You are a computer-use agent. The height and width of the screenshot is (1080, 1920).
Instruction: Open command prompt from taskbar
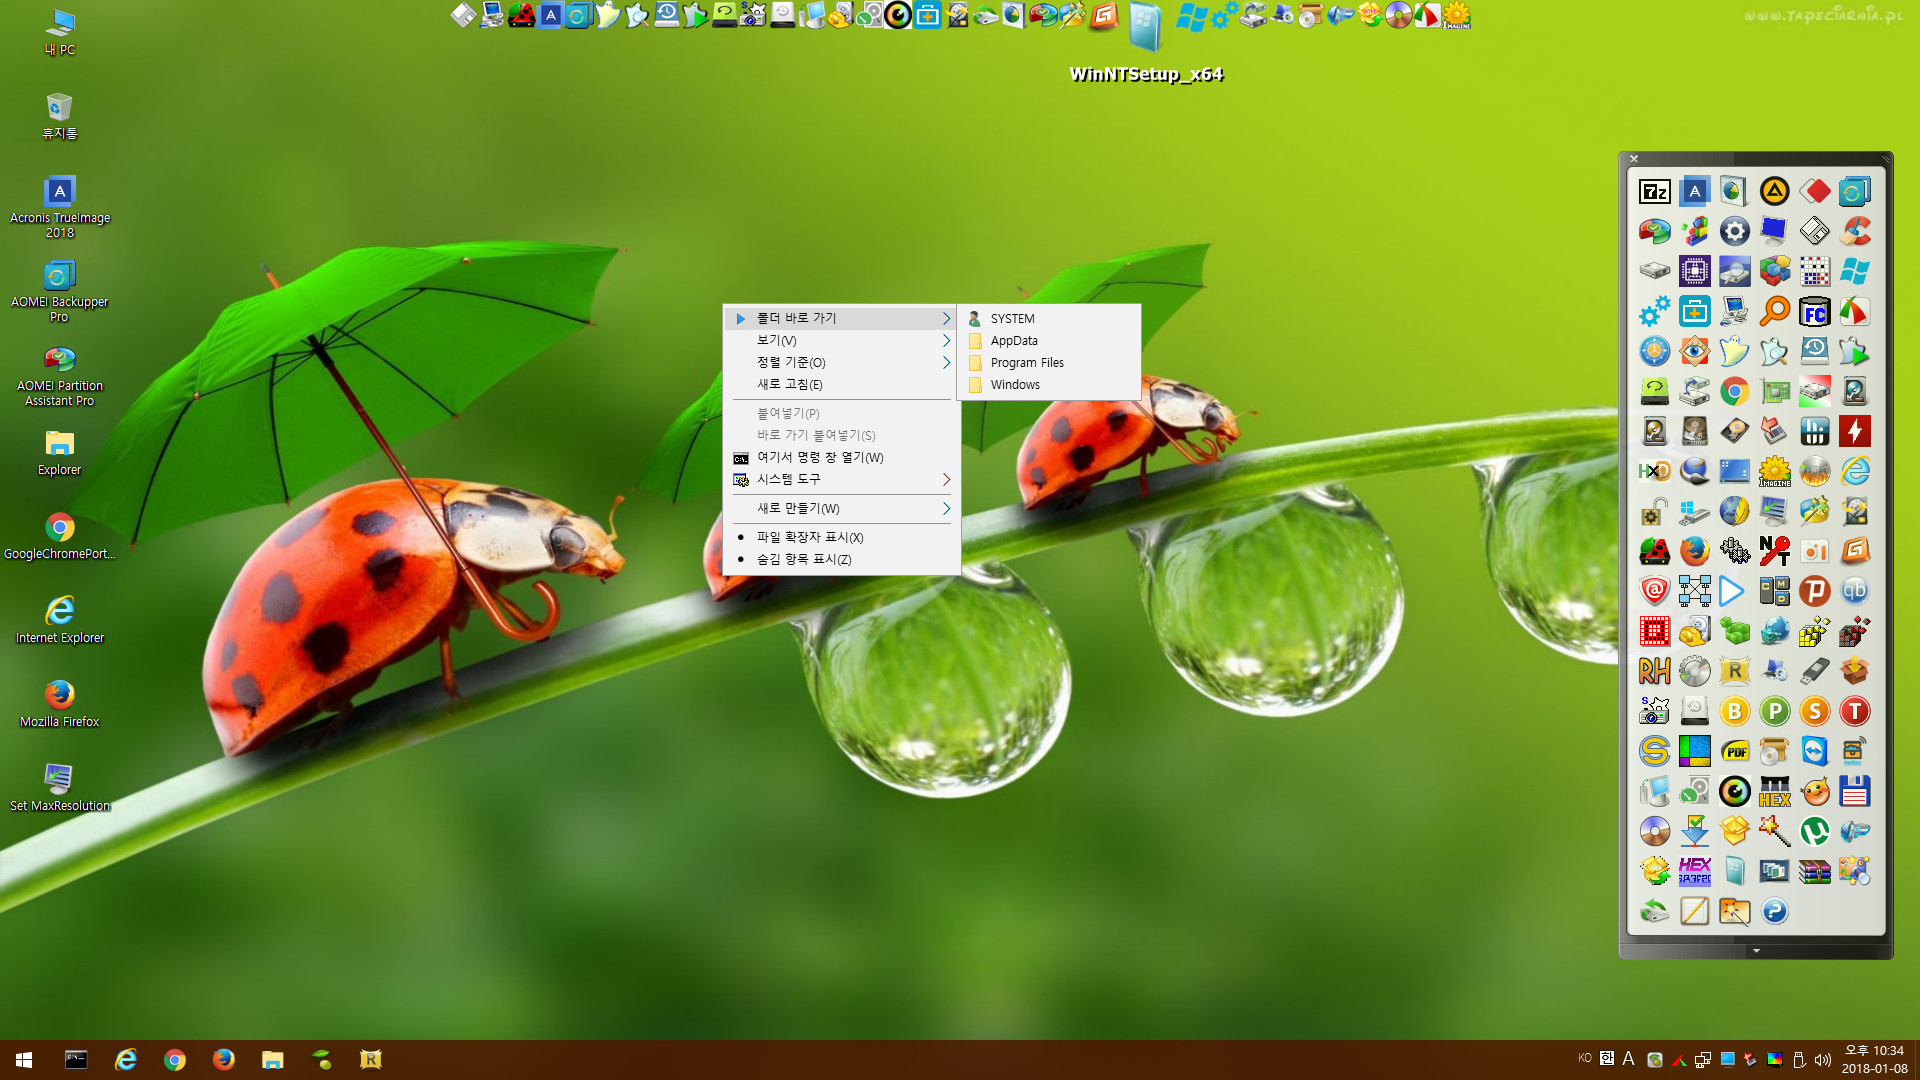(76, 1060)
